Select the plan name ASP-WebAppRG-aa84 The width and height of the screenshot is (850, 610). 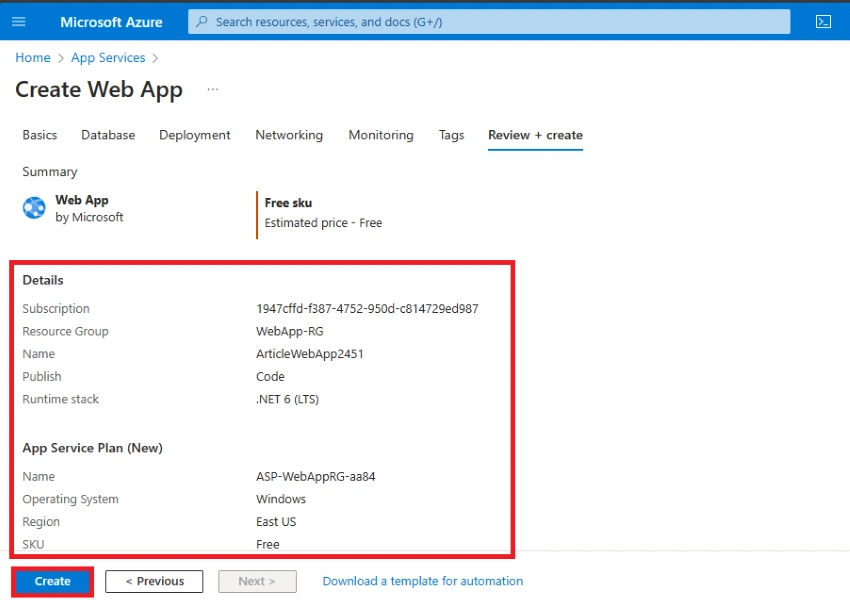[x=315, y=477]
